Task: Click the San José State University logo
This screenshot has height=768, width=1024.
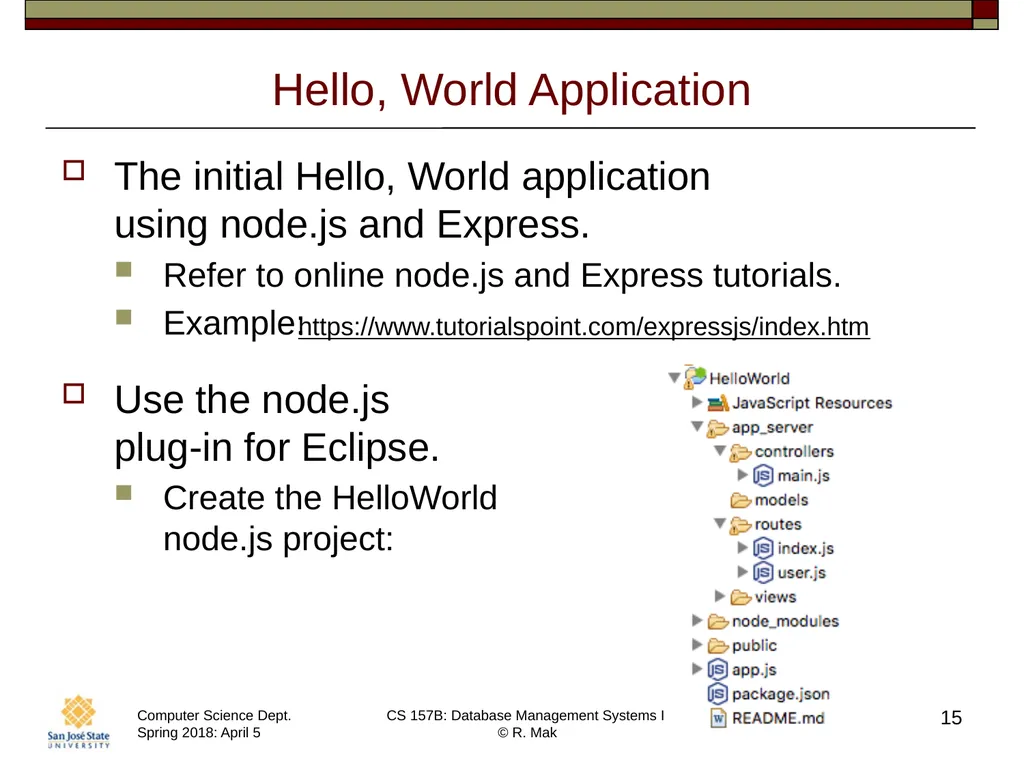Action: pyautogui.click(x=78, y=722)
